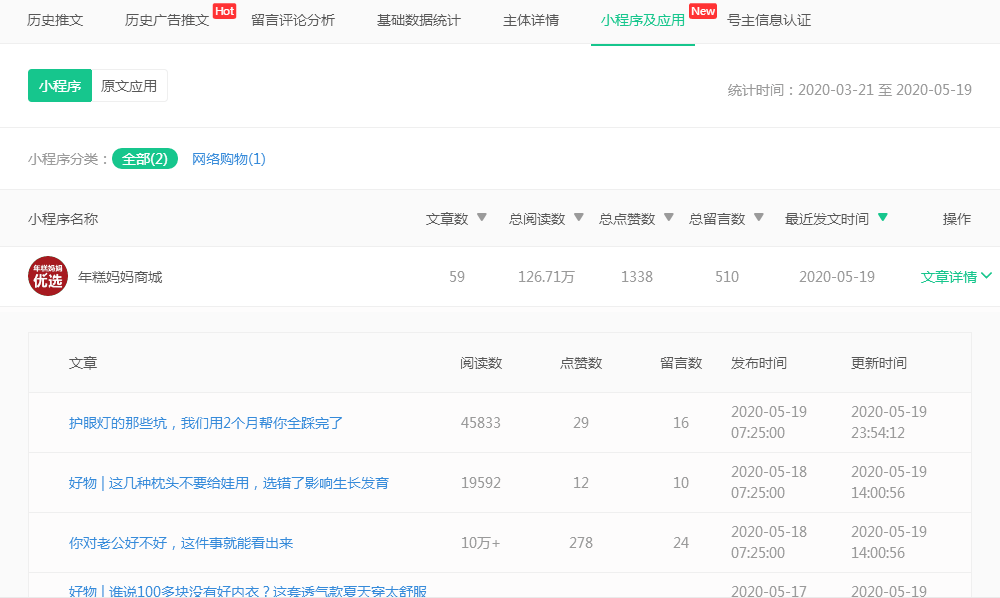Open article 谁说100多块没有好内衣
This screenshot has height=598, width=1000.
point(247,591)
